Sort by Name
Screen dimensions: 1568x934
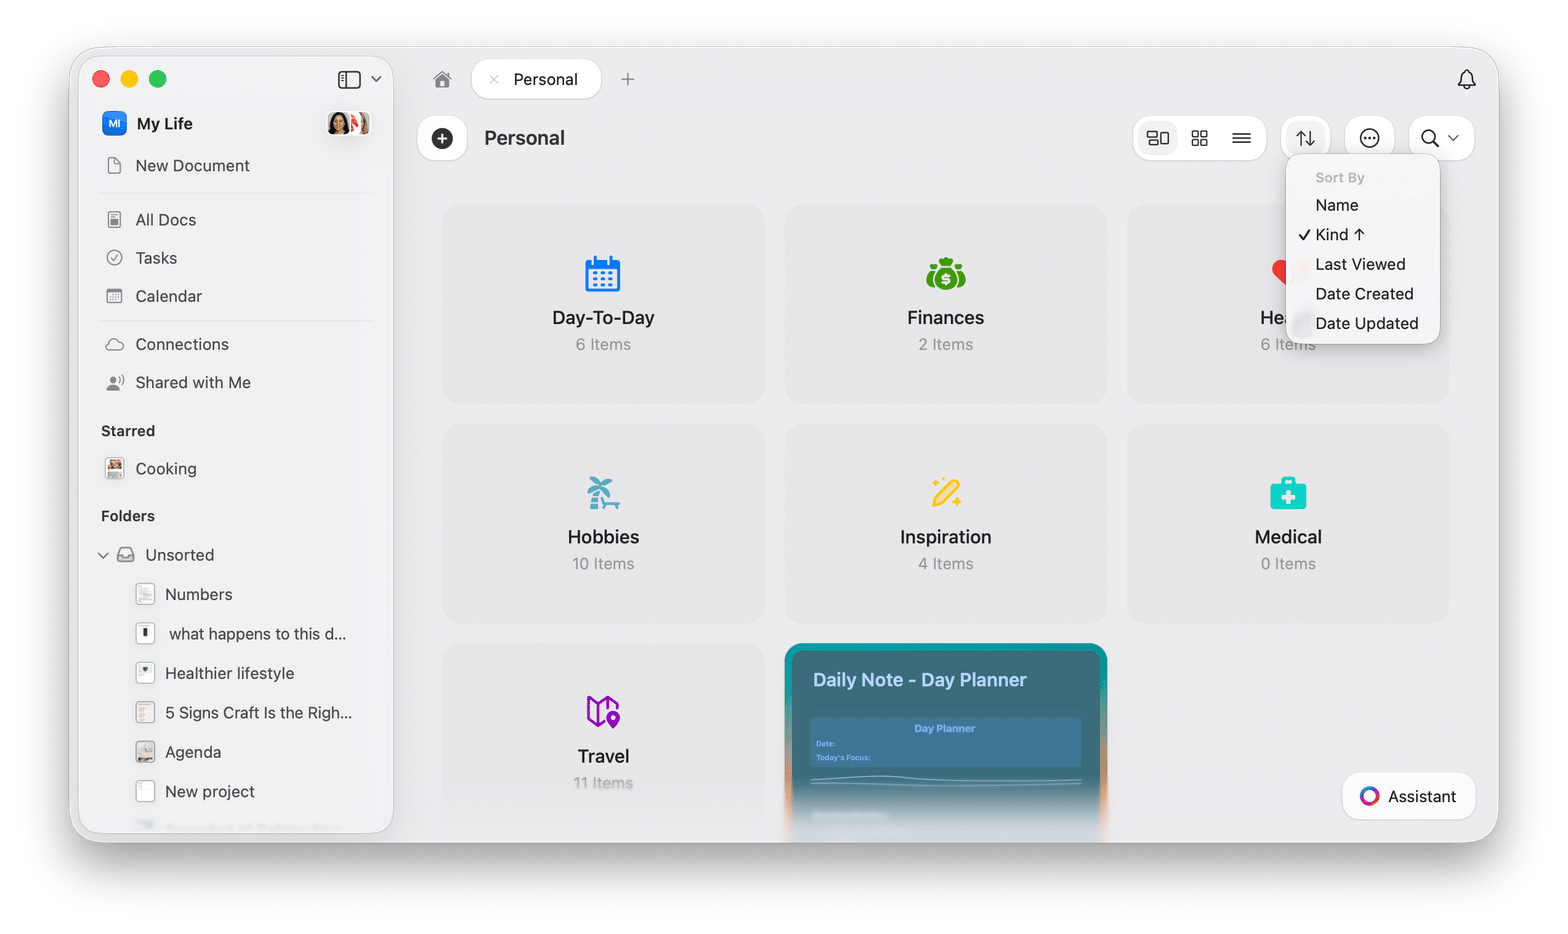(x=1337, y=205)
